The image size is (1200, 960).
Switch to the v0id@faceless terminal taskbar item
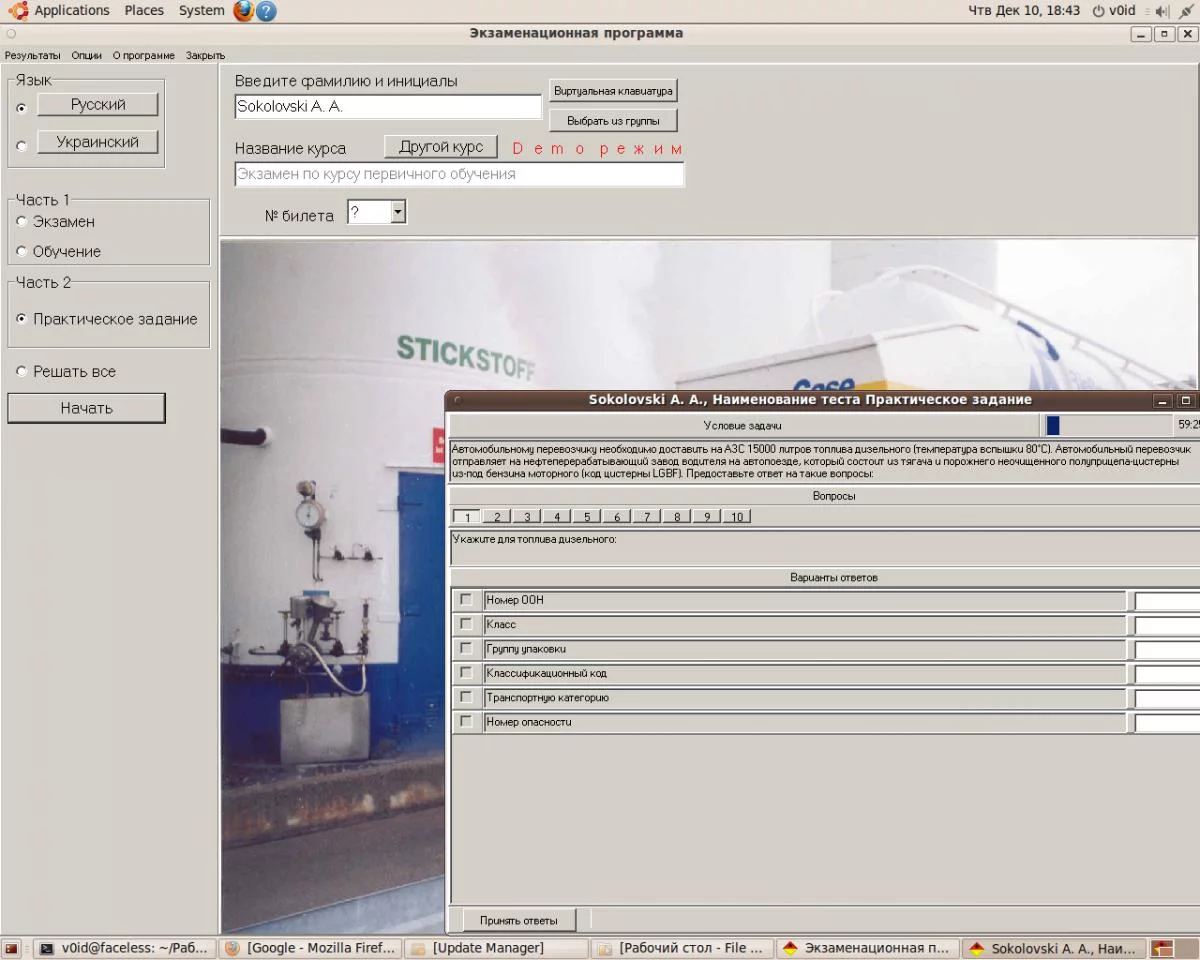click(x=124, y=948)
